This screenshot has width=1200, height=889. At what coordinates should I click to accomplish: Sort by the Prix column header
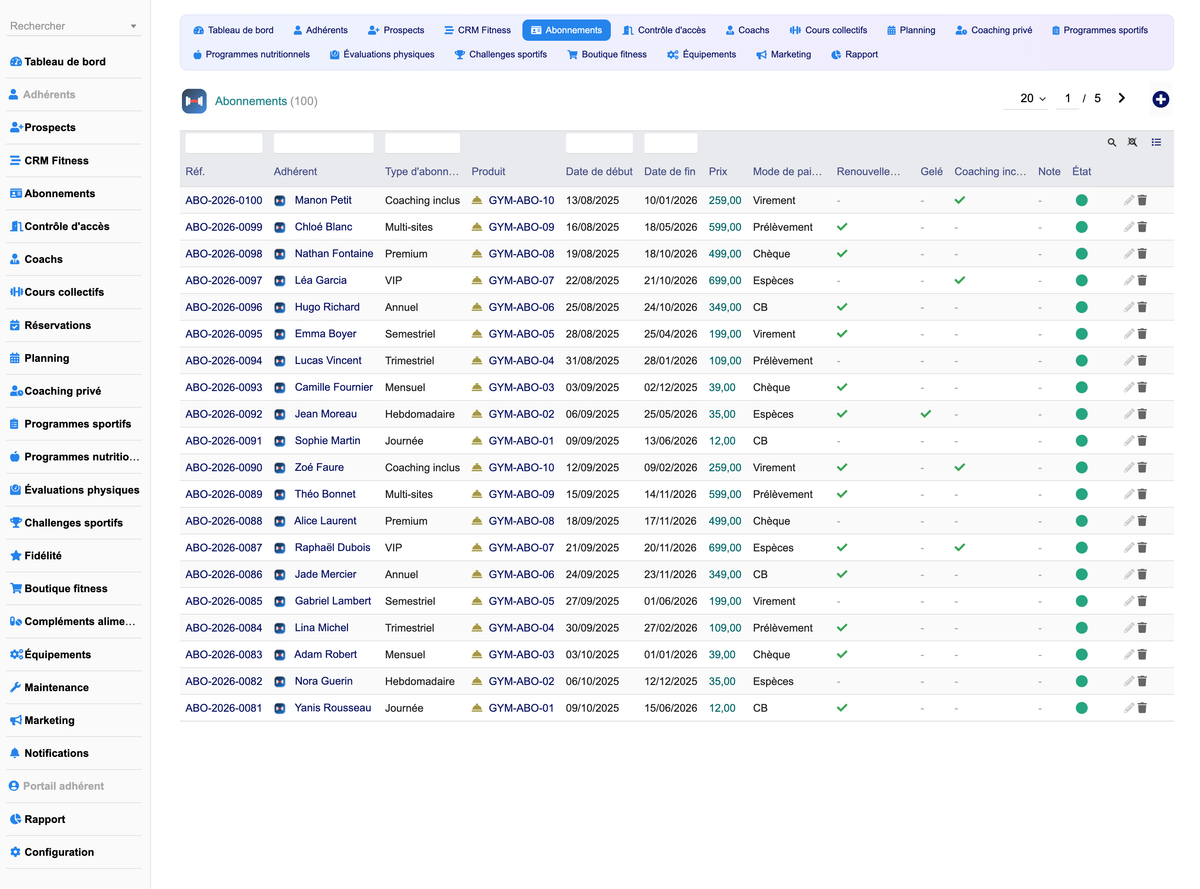tap(718, 172)
